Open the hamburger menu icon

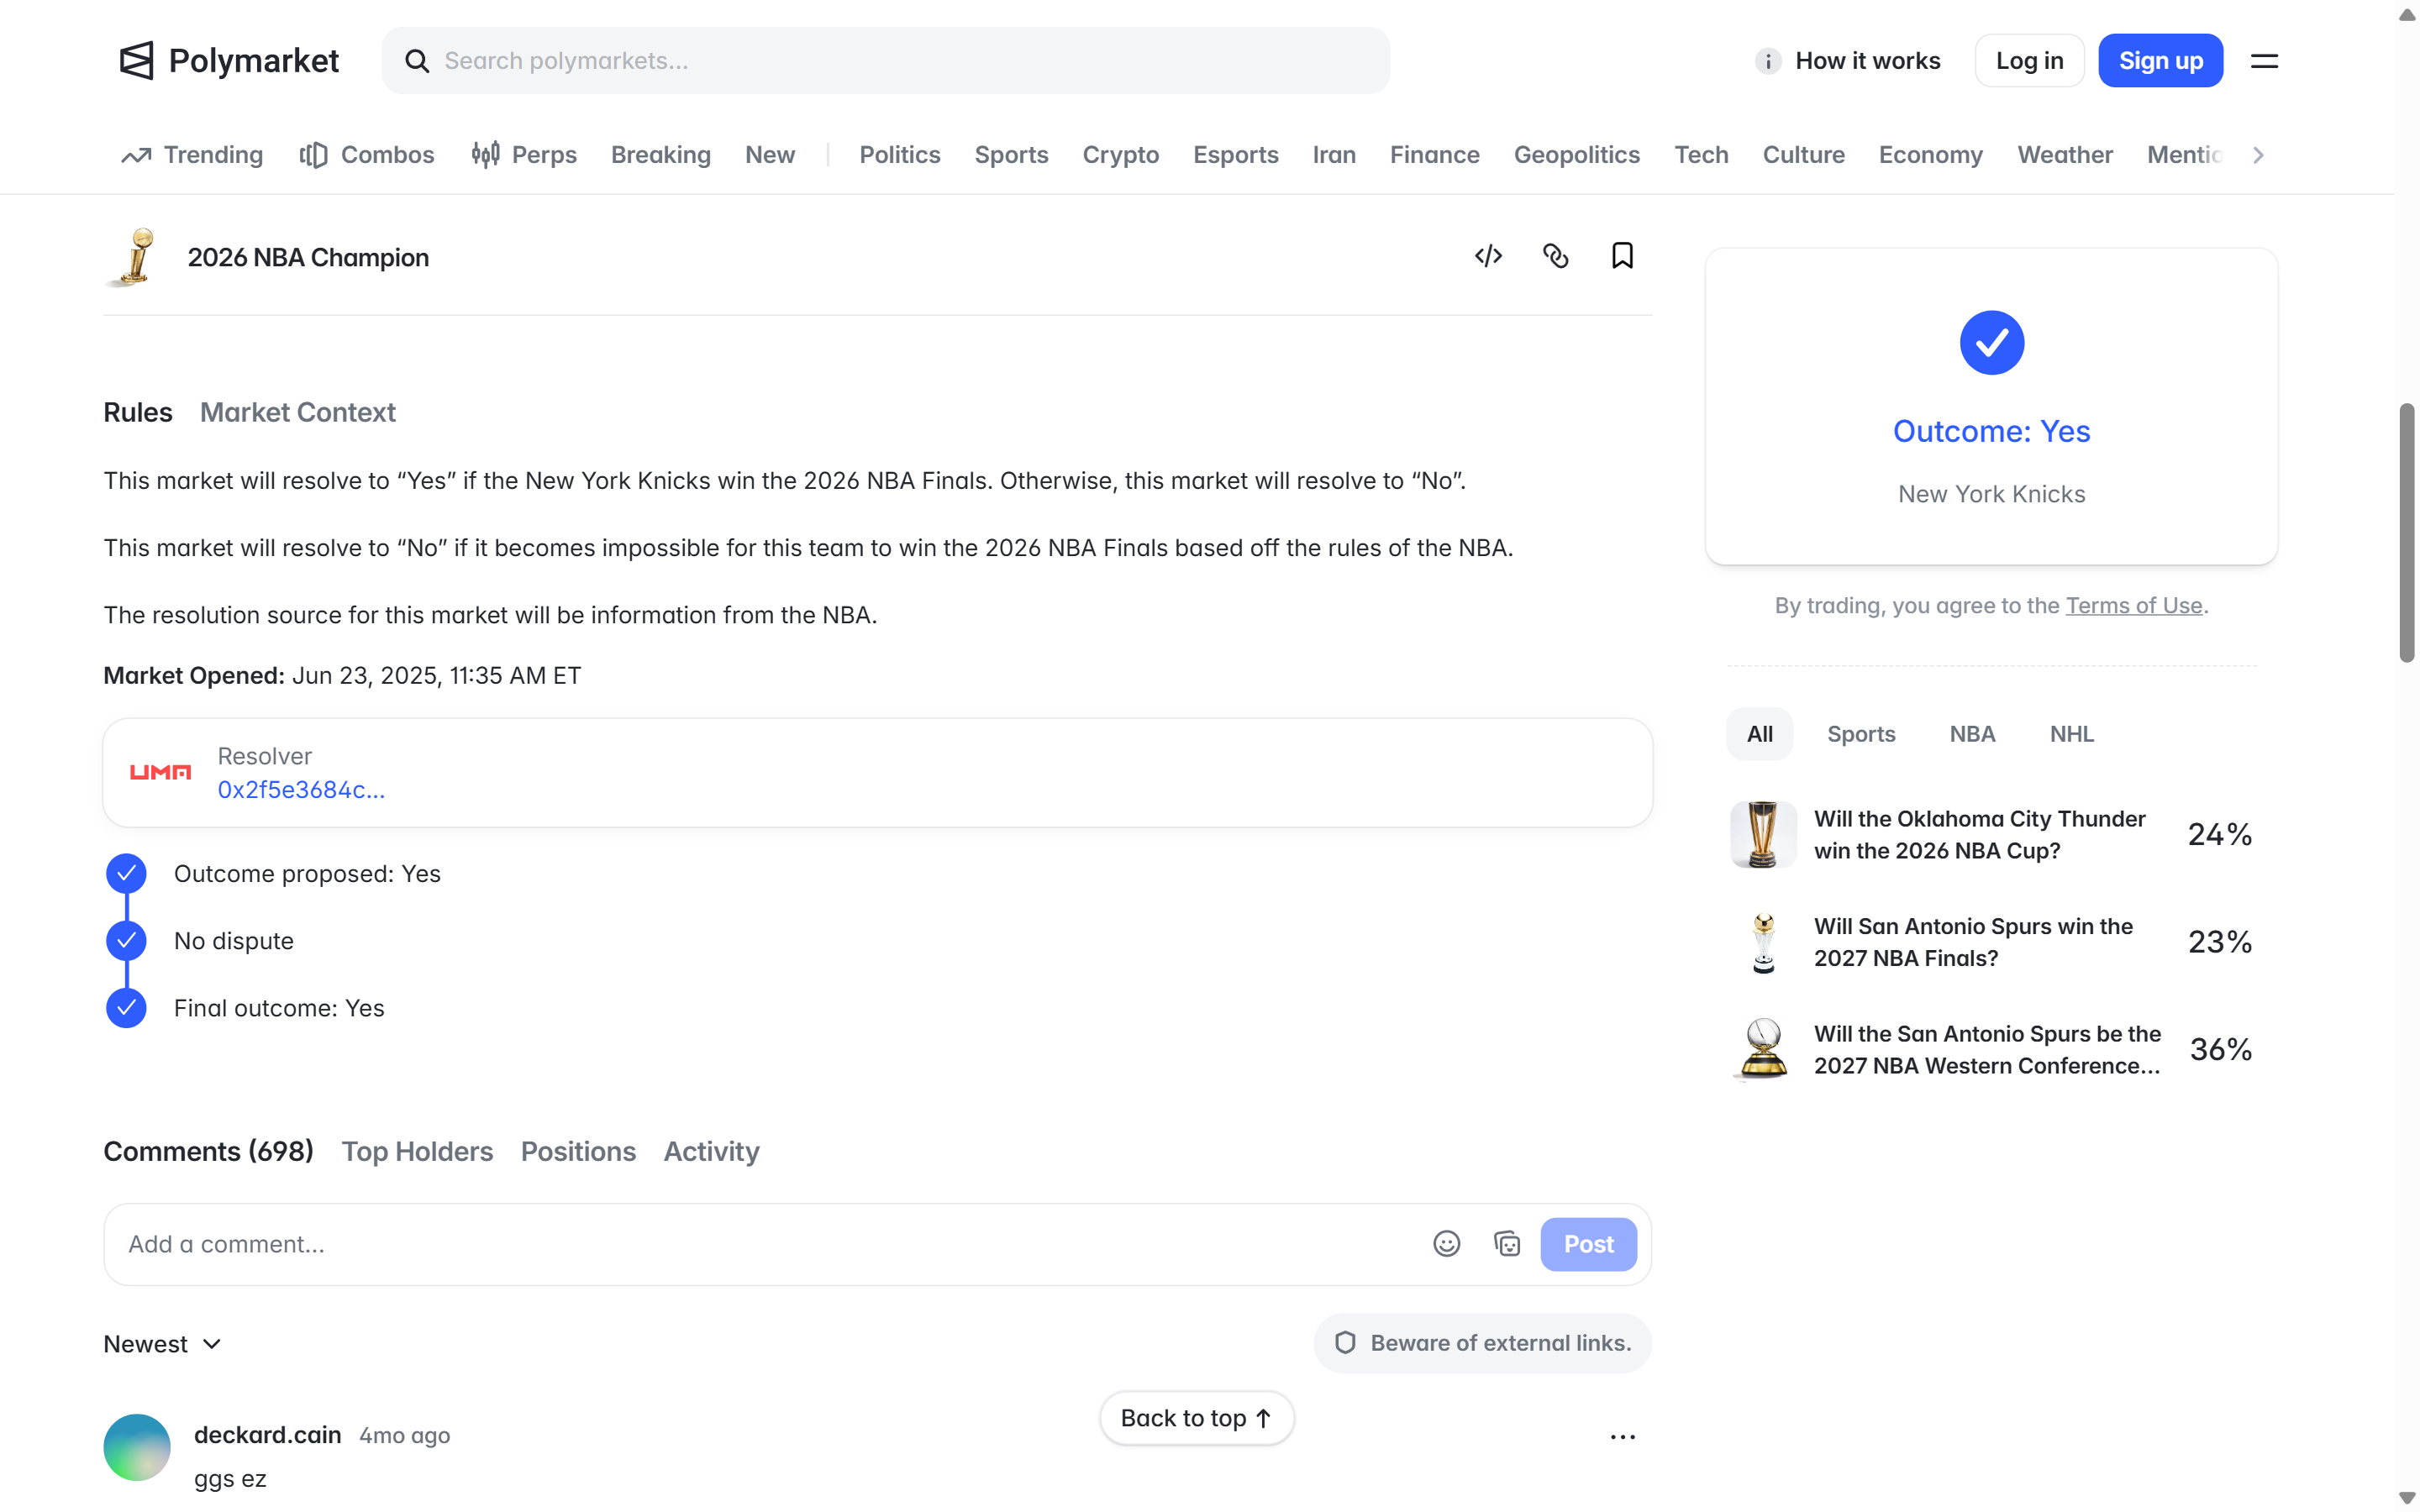(x=2264, y=61)
